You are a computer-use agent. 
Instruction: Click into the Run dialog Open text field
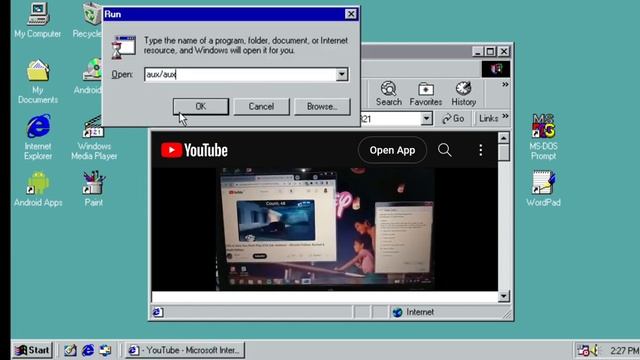[x=240, y=74]
